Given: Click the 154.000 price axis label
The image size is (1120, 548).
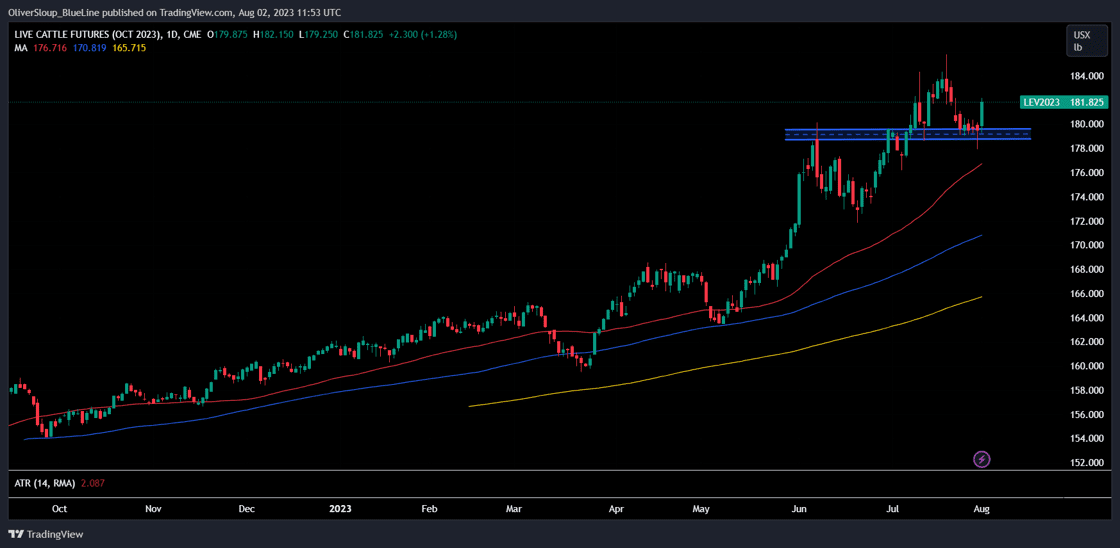Looking at the screenshot, I should pyautogui.click(x=1089, y=439).
